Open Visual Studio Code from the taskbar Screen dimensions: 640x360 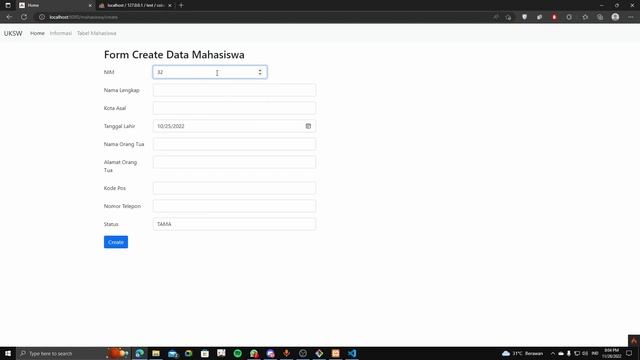tap(352, 353)
